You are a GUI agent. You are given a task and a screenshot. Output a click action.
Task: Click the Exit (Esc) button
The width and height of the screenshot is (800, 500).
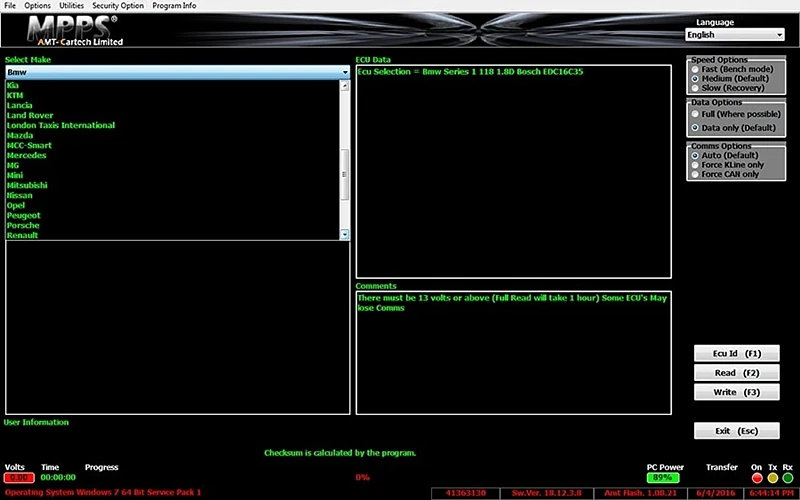(737, 431)
